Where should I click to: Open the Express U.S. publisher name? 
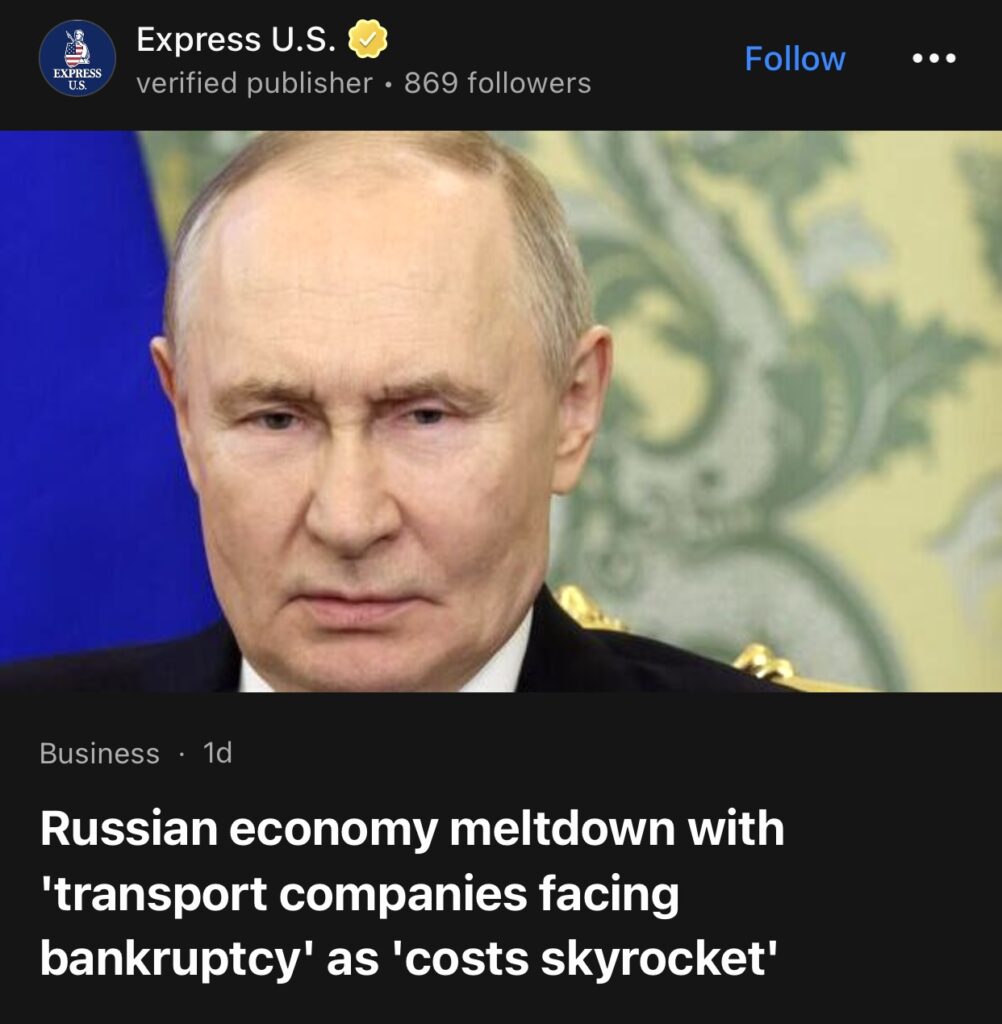coord(236,39)
